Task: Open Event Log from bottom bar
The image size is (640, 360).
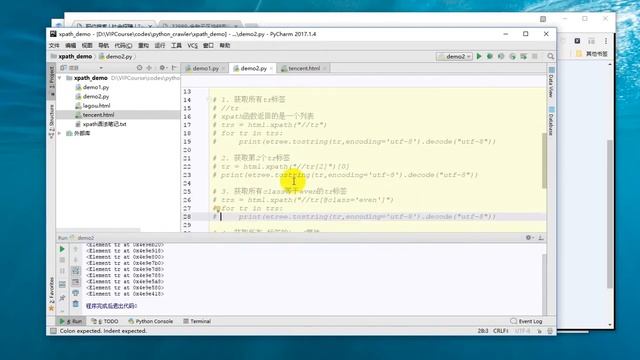Action: (526, 321)
